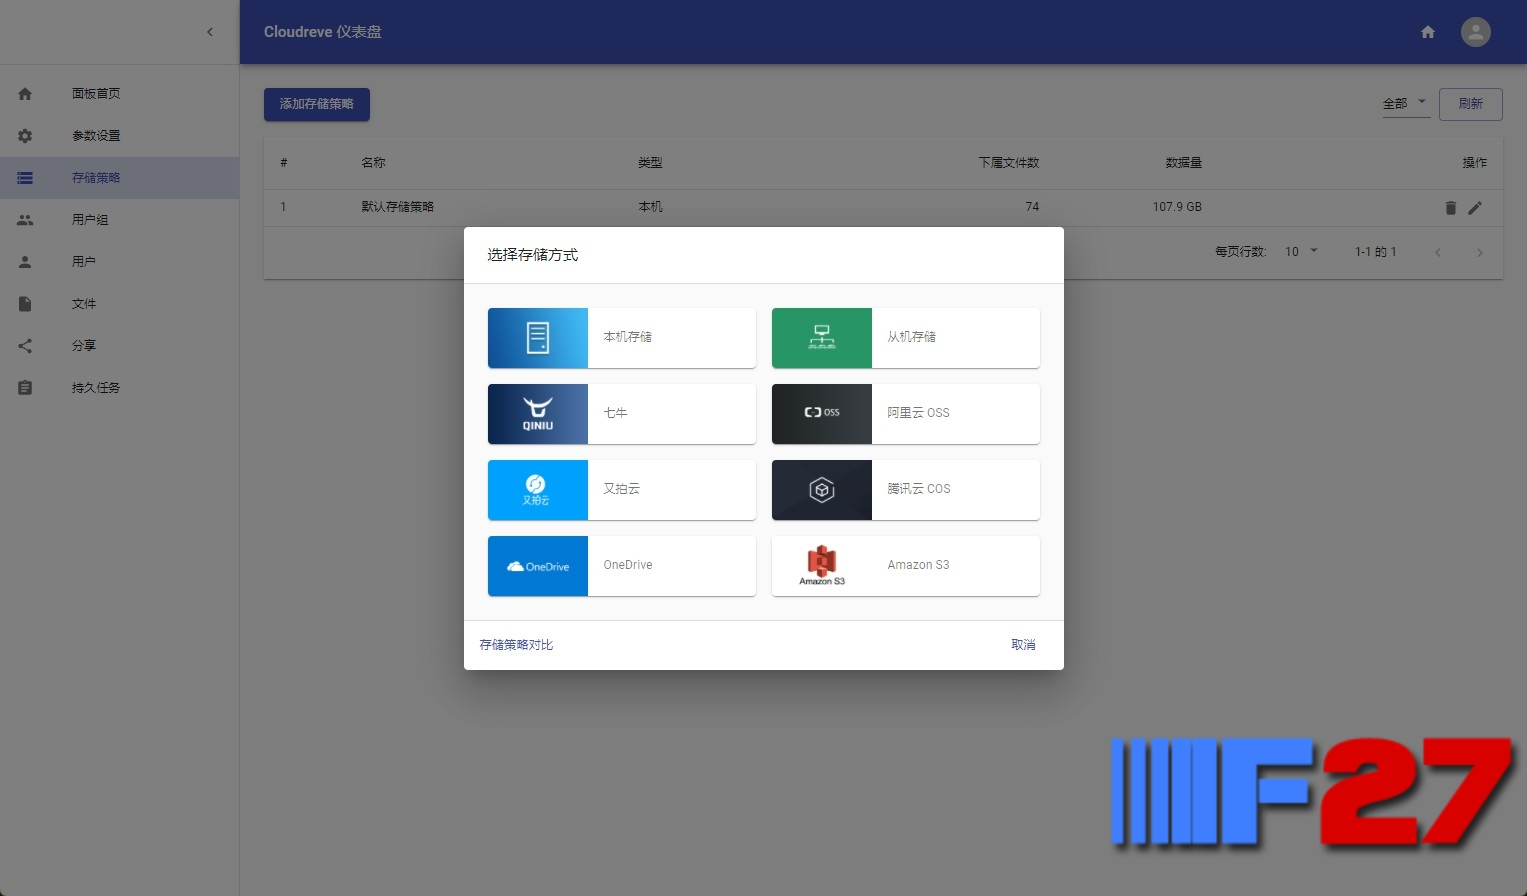Click the 默认存储策略 name cell
Image resolution: width=1527 pixels, height=896 pixels.
tap(397, 207)
